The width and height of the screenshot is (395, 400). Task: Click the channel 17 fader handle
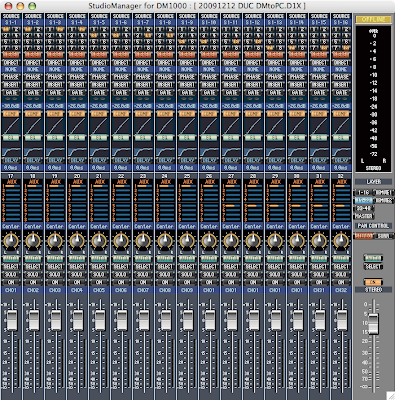12,320
